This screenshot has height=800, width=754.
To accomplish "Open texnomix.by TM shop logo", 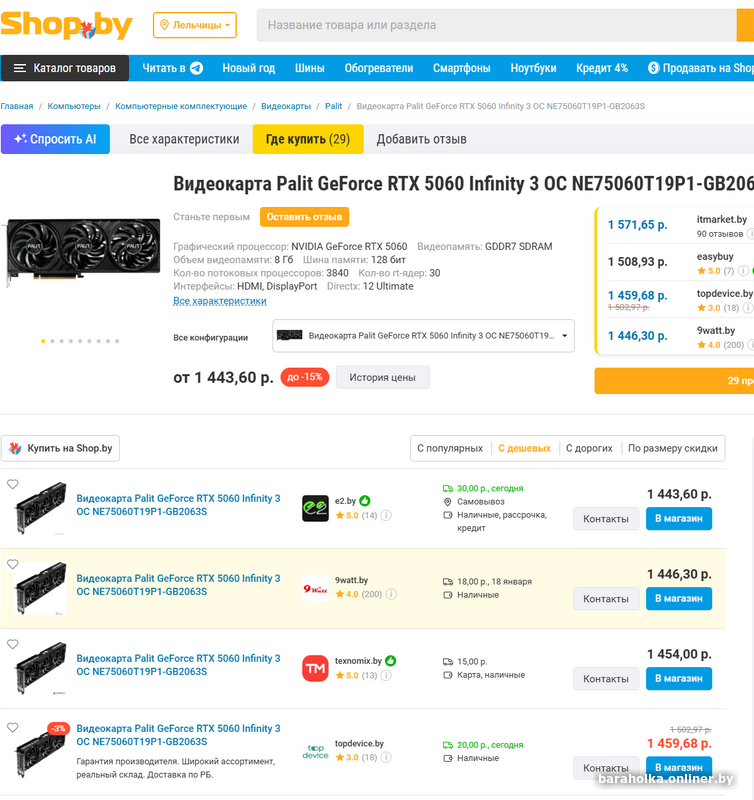I will click(315, 668).
